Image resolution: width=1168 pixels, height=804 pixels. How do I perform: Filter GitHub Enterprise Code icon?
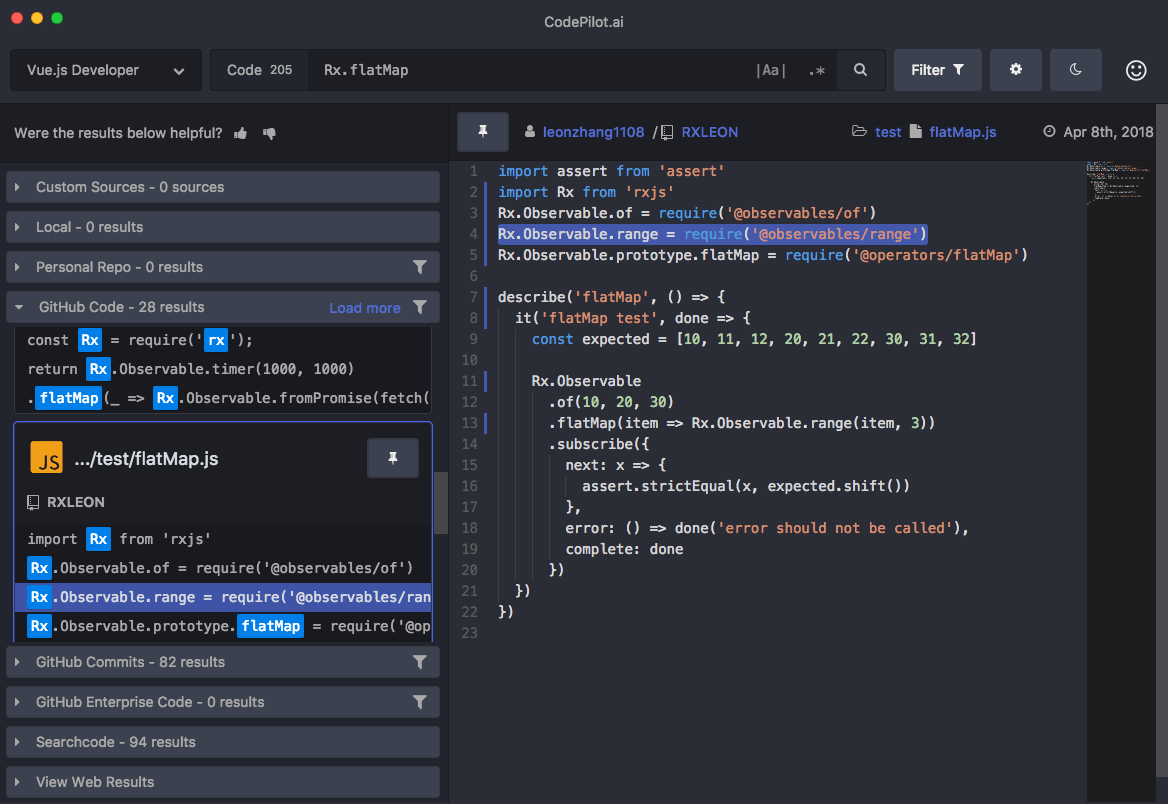[x=420, y=702]
